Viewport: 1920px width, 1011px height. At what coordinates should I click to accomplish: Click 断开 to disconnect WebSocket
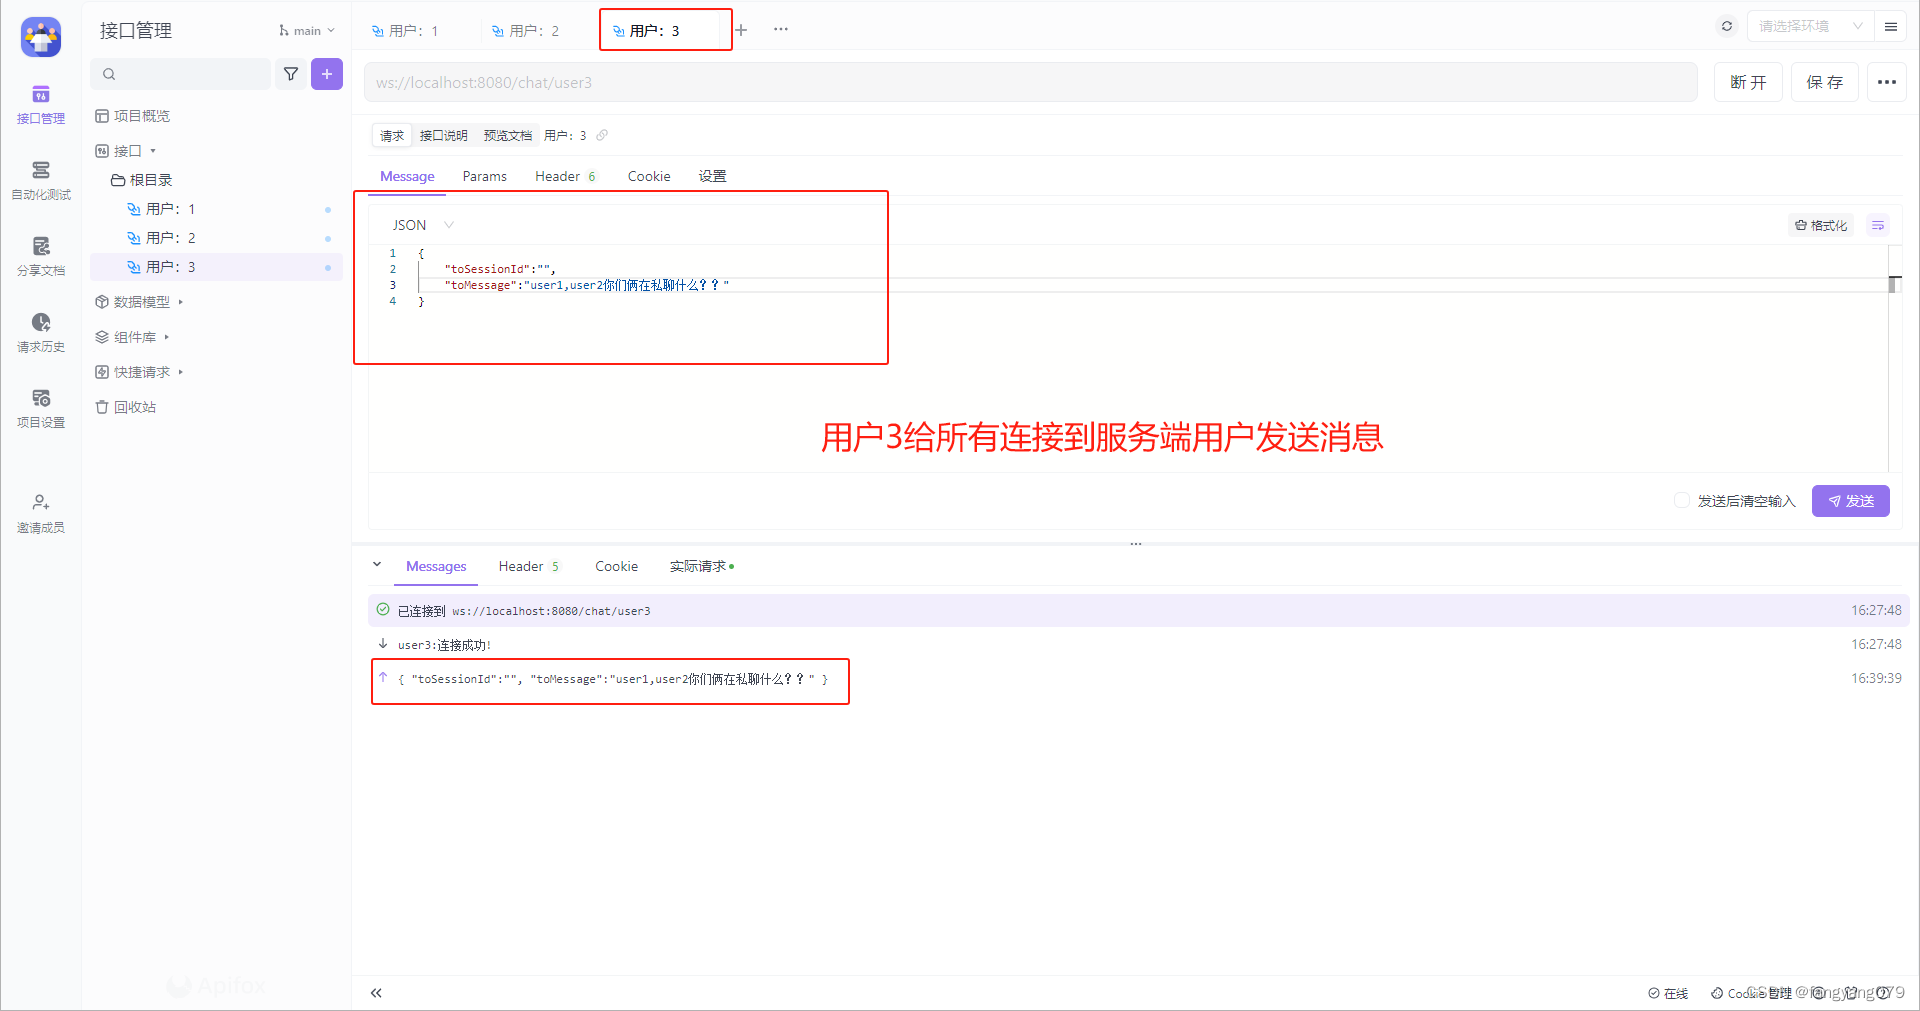click(1747, 82)
